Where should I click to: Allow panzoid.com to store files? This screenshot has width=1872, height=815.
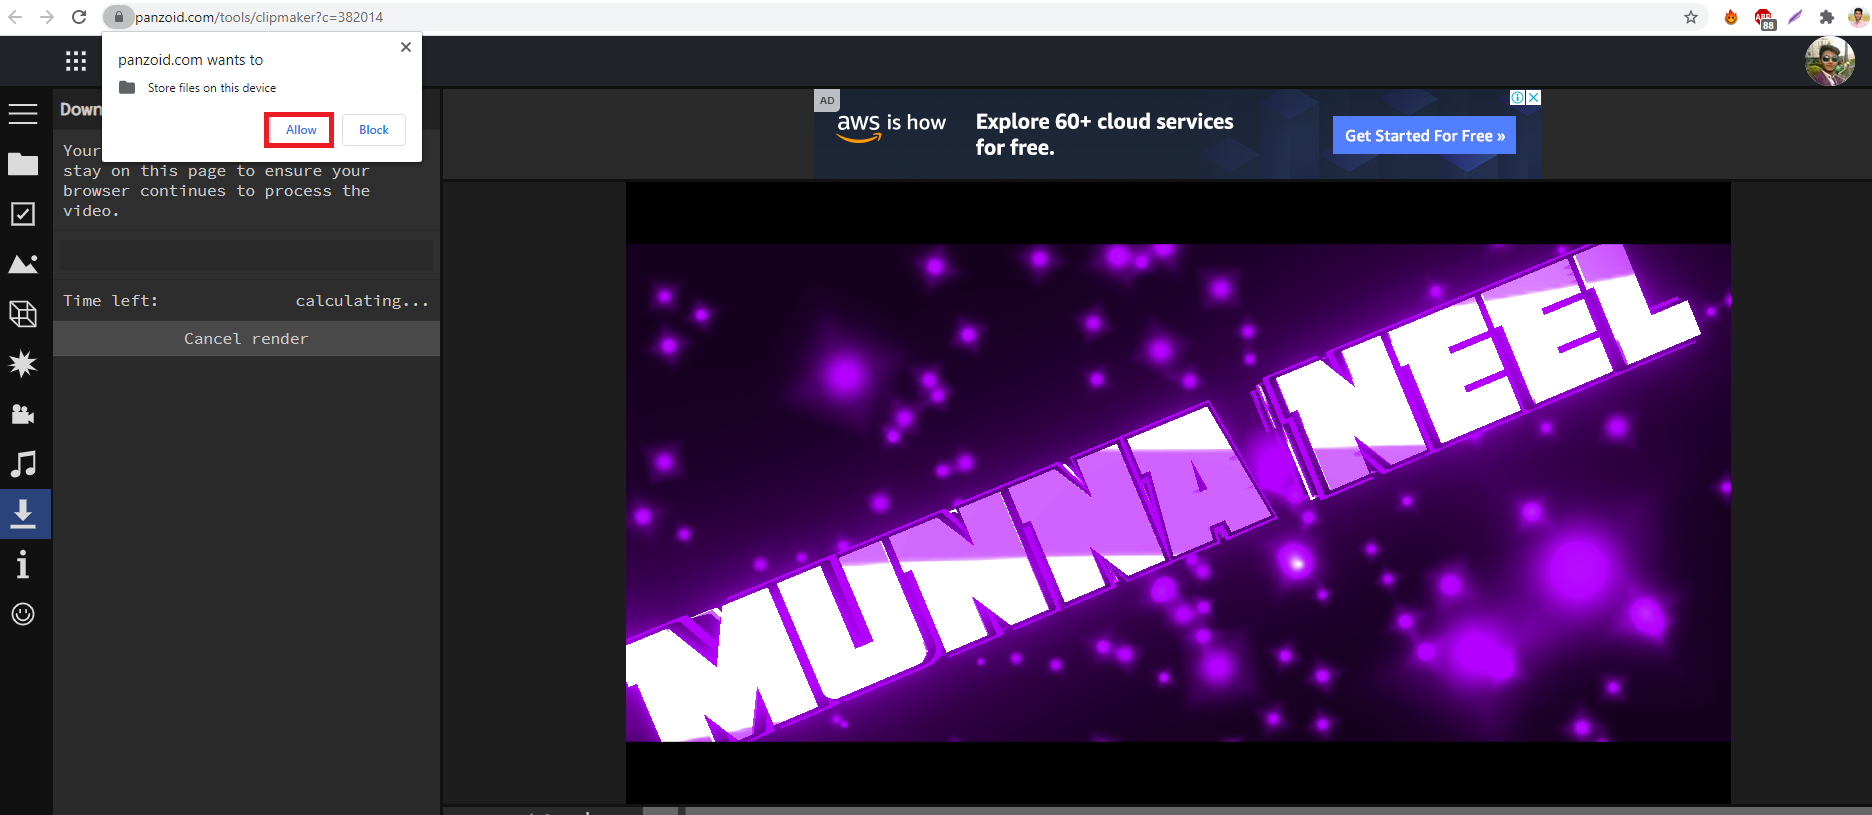(300, 130)
